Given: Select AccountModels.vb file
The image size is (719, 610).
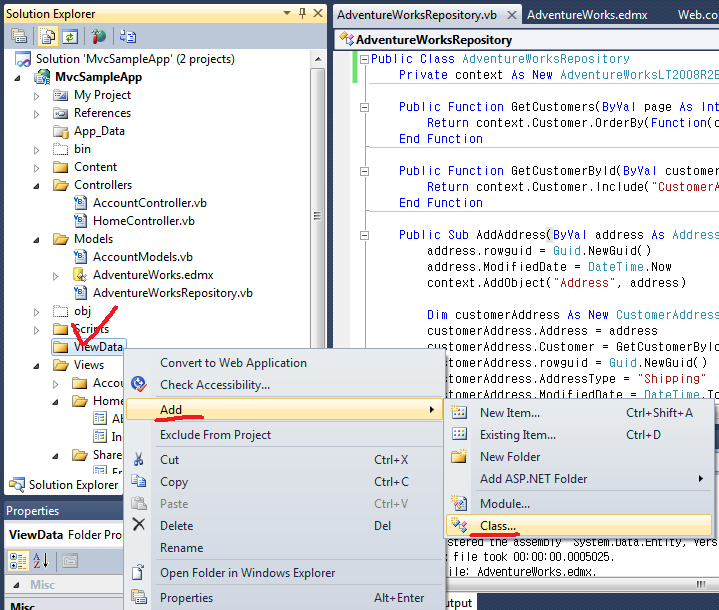Looking at the screenshot, I should 143,257.
